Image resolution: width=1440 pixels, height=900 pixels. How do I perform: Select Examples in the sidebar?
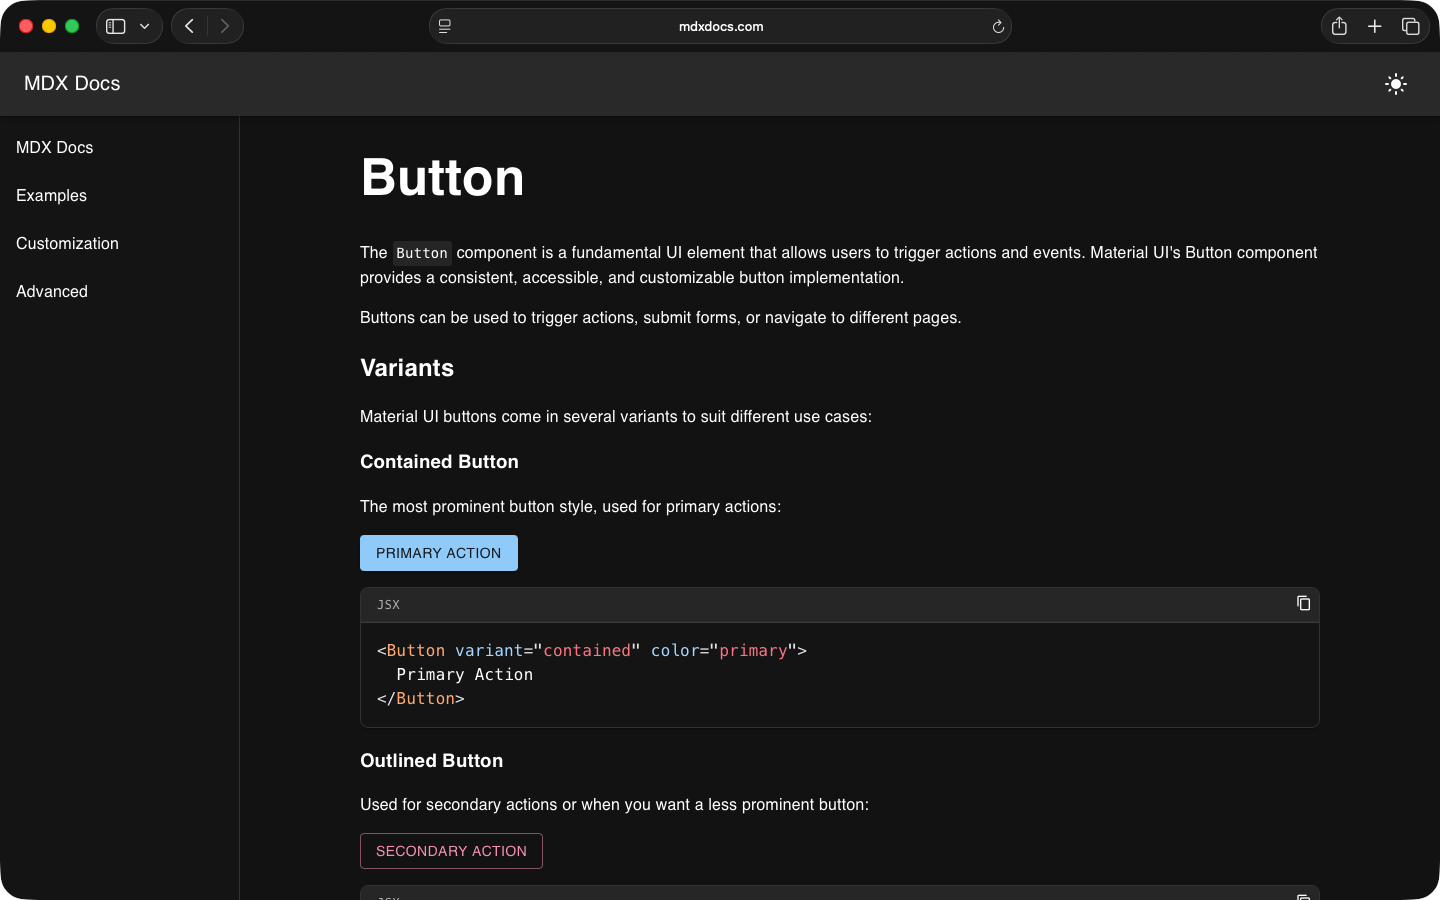pyautogui.click(x=50, y=195)
